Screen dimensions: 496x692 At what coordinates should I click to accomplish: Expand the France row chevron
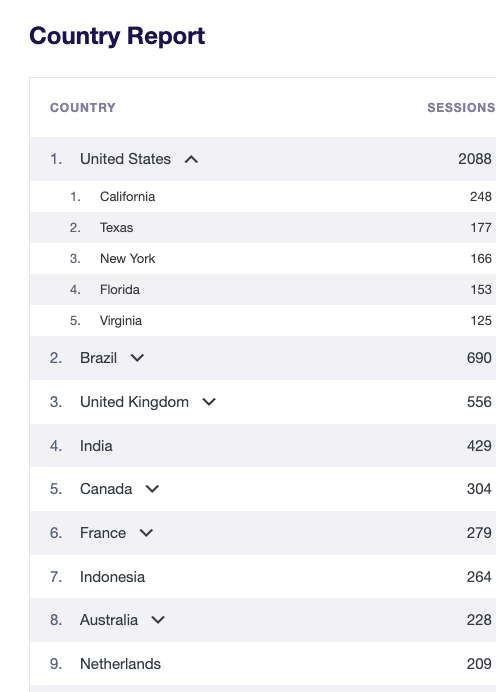click(146, 533)
